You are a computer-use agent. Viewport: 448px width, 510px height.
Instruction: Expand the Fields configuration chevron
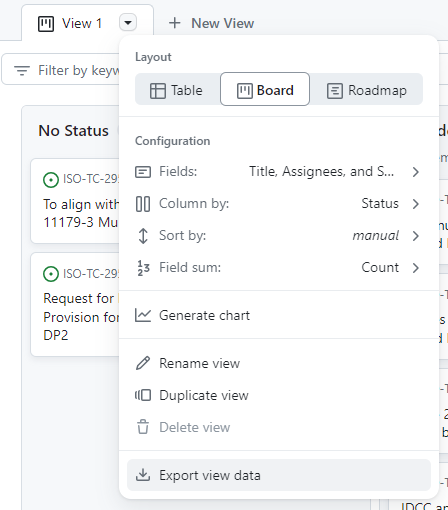[415, 172]
